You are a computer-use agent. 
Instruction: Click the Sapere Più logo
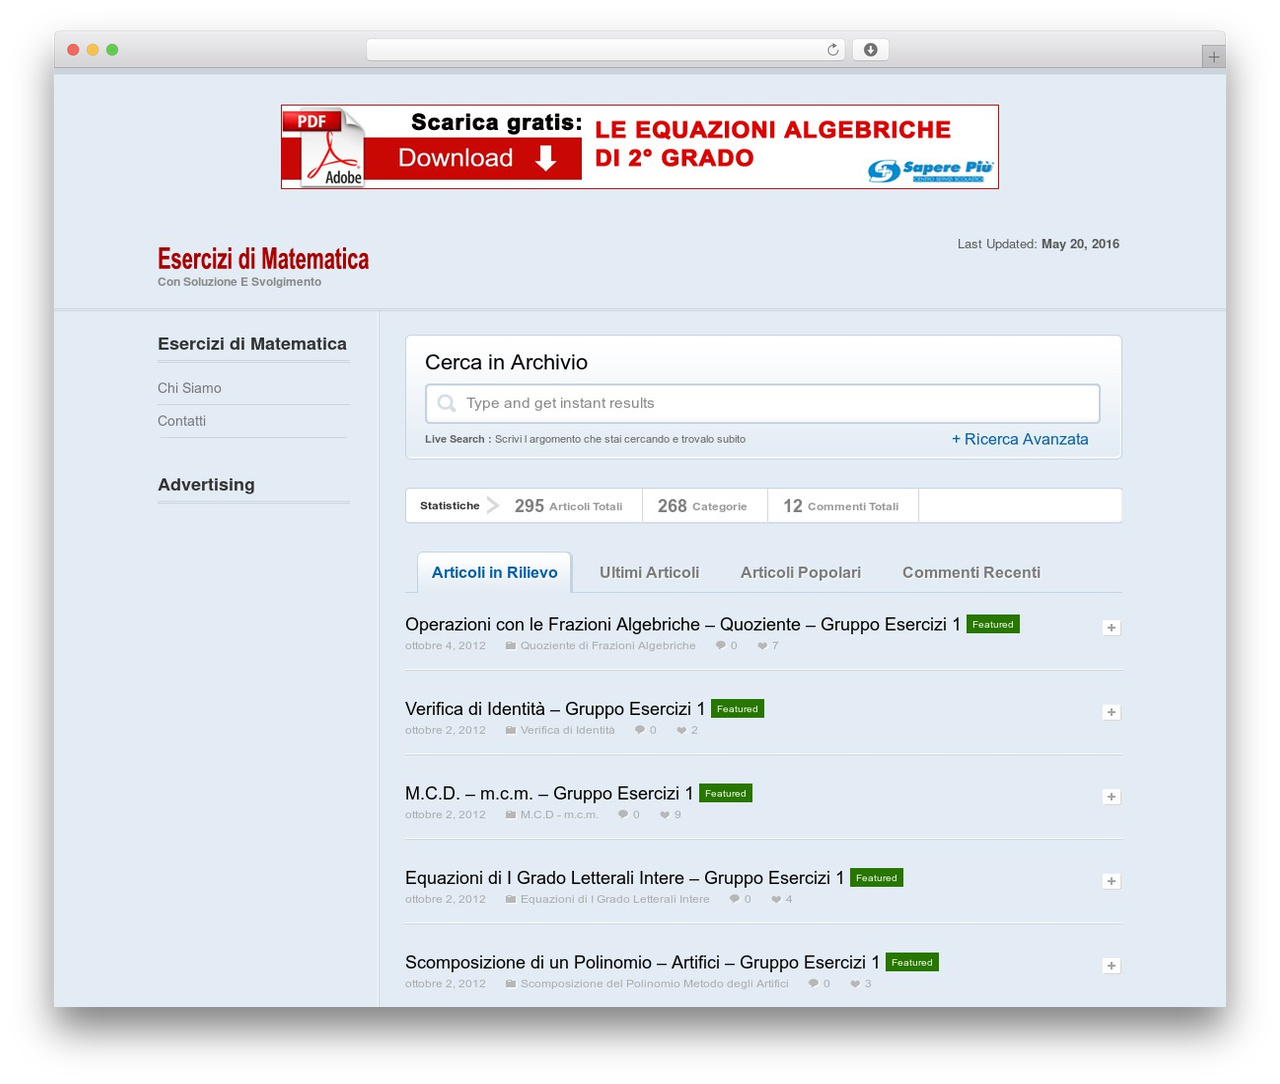tap(930, 171)
